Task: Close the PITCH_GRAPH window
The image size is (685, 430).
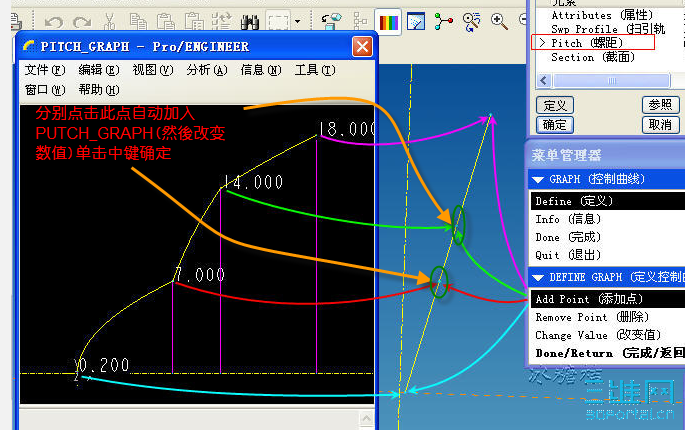Action: coord(362,46)
